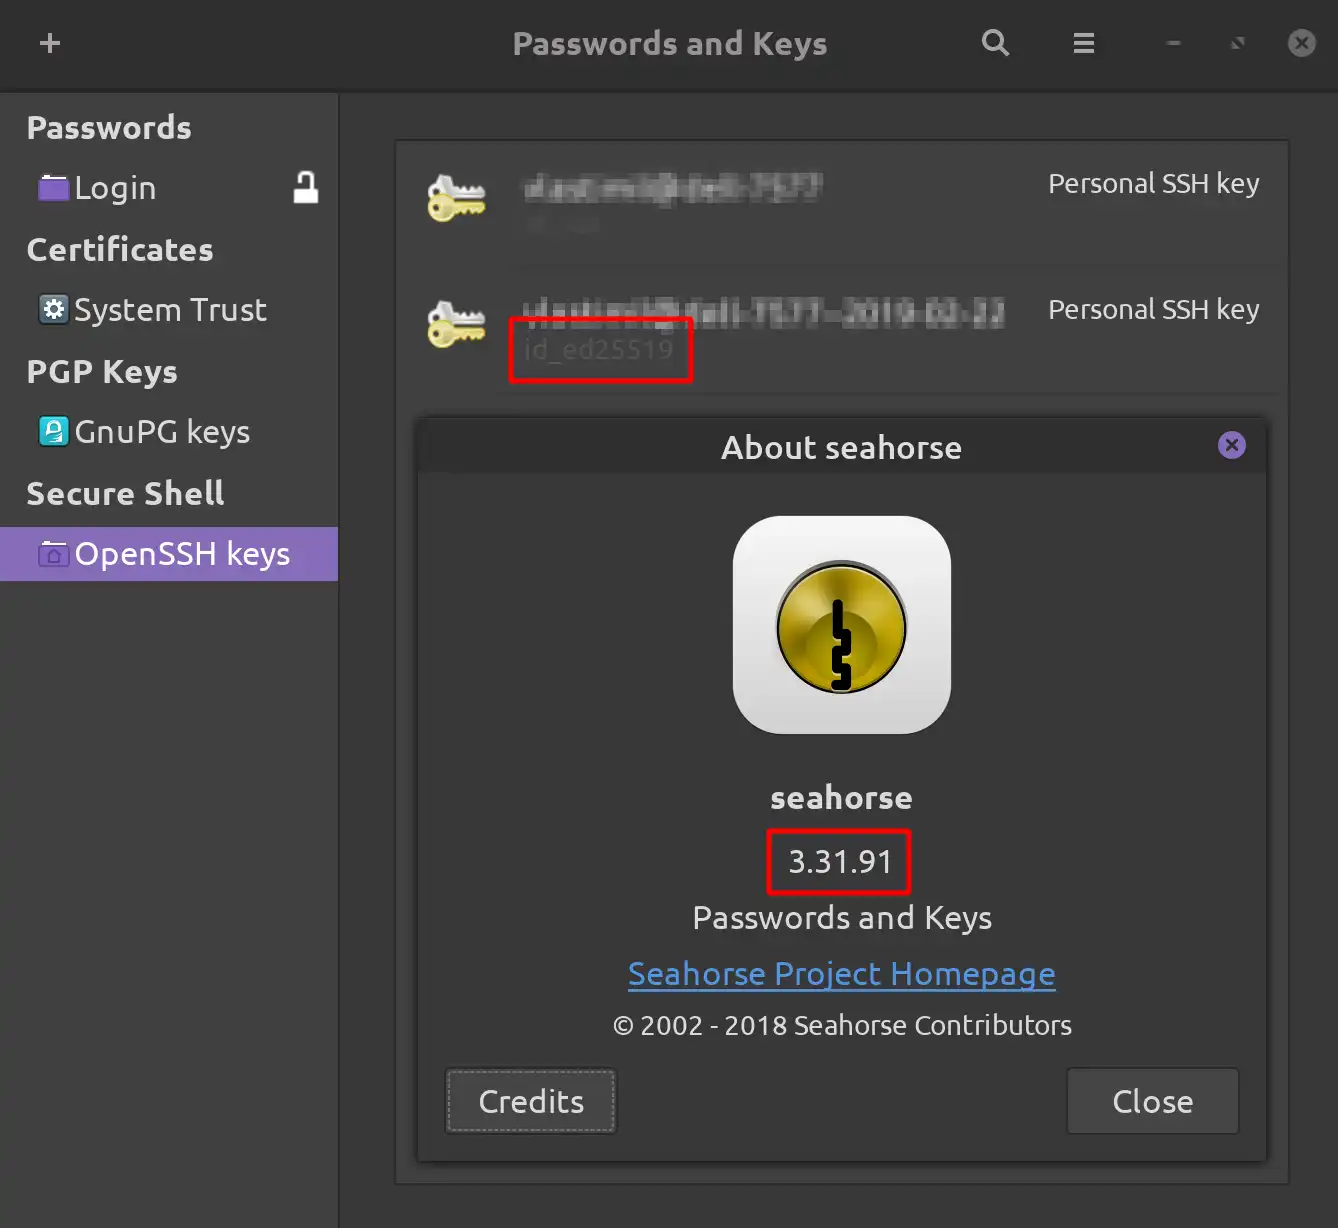Select the first Personal SSH key row

(x=842, y=200)
